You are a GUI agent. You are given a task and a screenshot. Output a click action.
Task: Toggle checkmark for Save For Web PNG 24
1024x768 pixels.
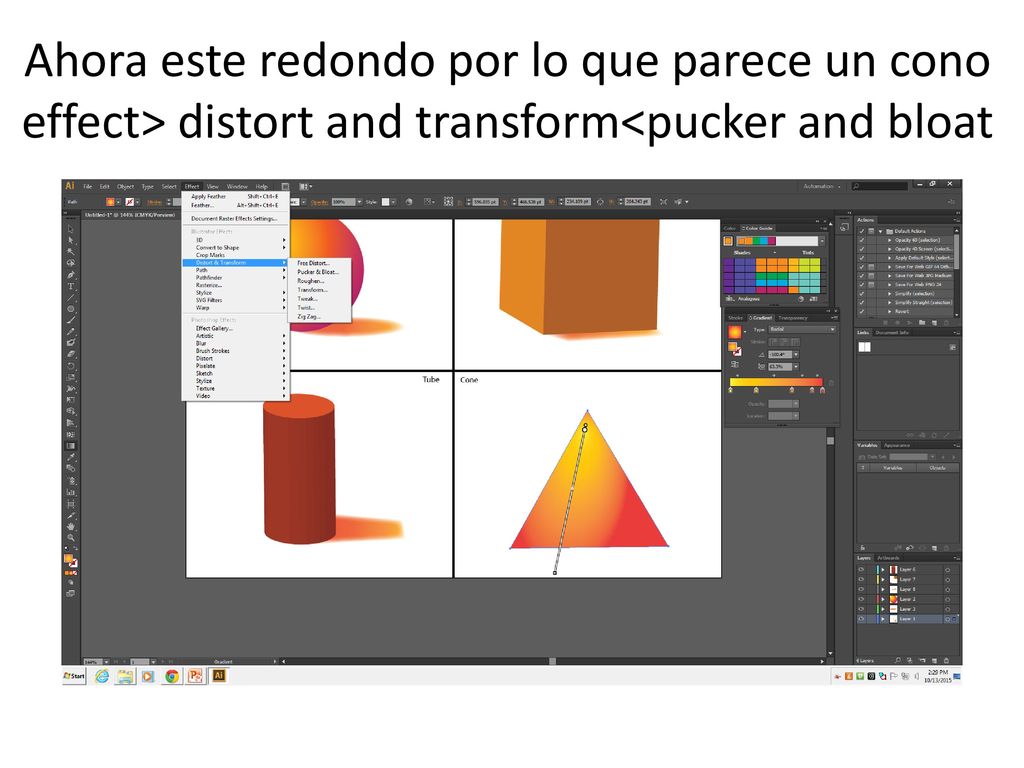pos(862,285)
